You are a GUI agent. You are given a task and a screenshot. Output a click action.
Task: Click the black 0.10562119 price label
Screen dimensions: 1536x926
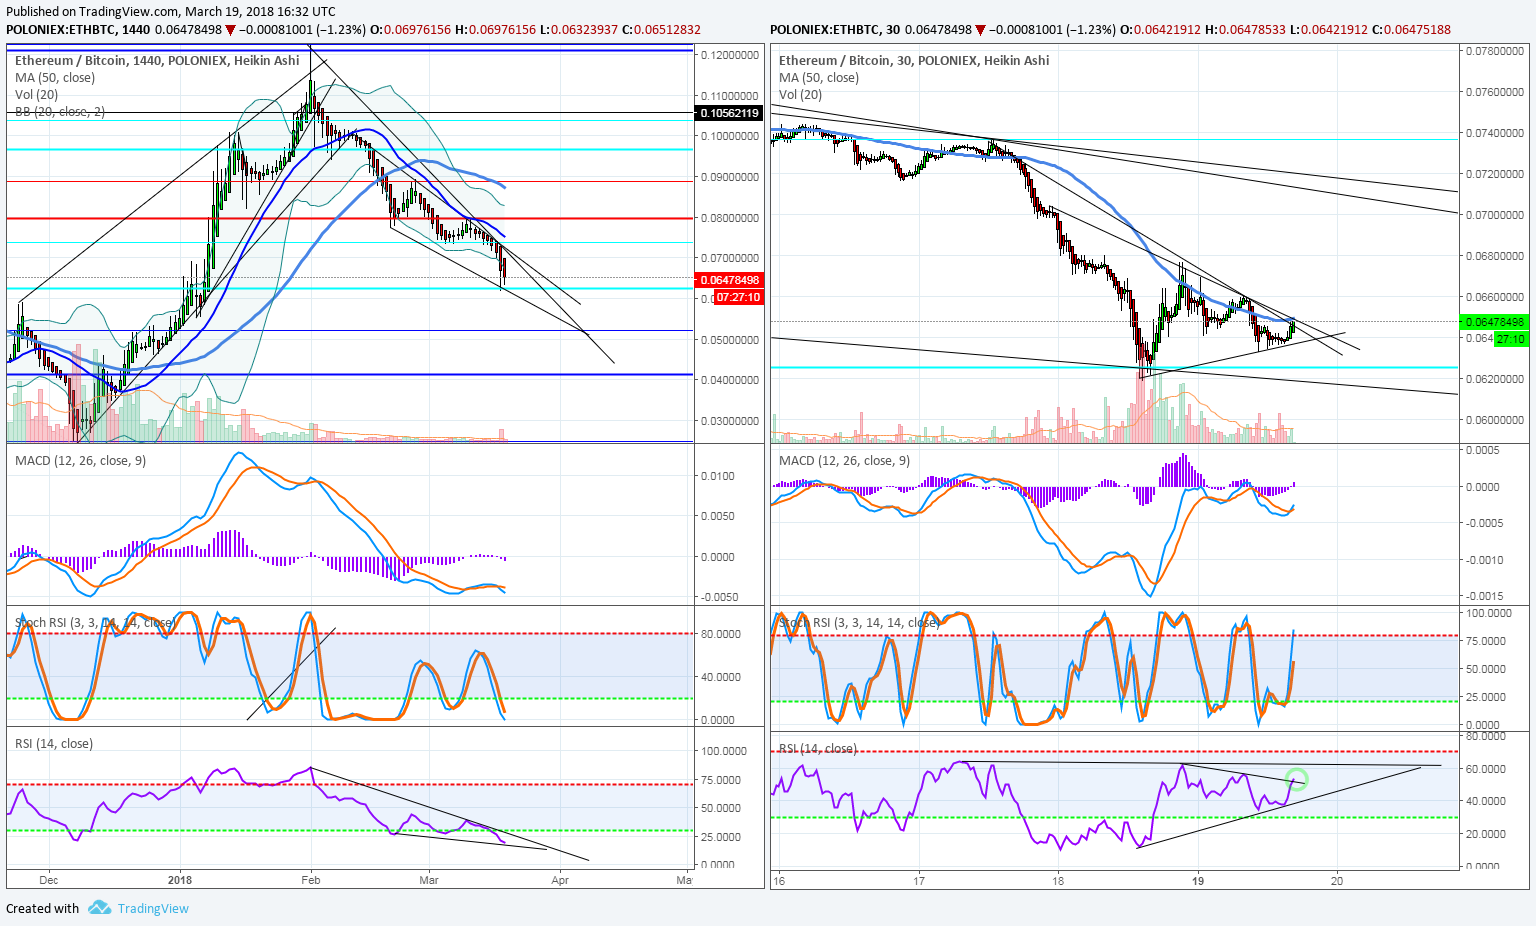[x=729, y=113]
